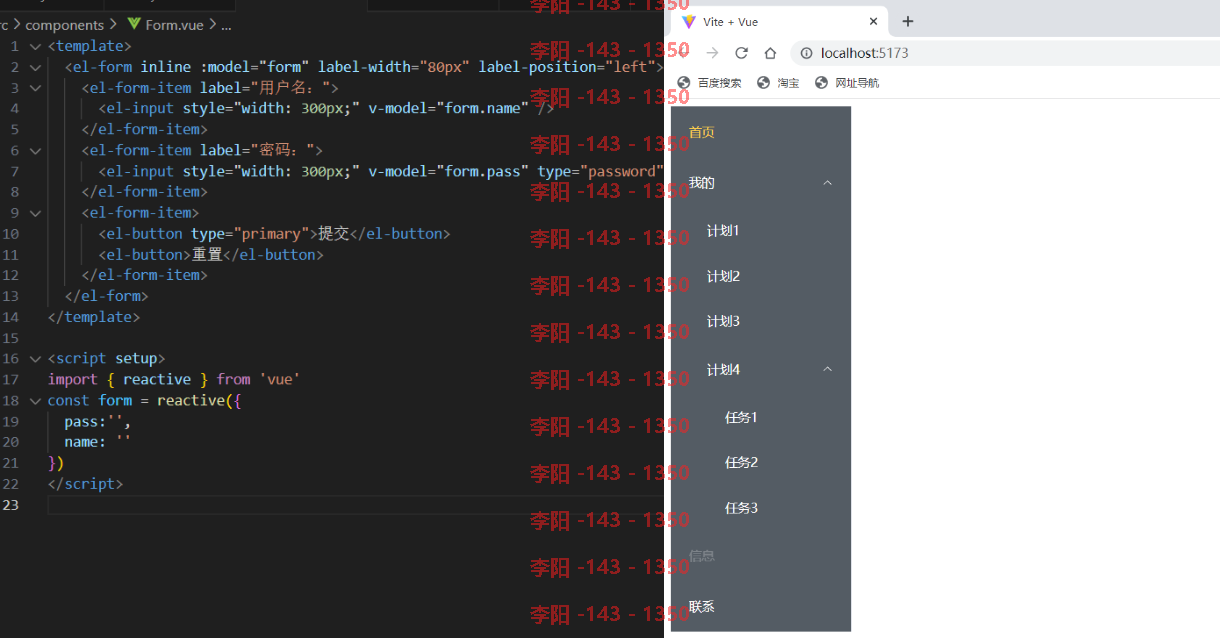
Task: Reload the localhost page in browser
Action: pos(741,53)
